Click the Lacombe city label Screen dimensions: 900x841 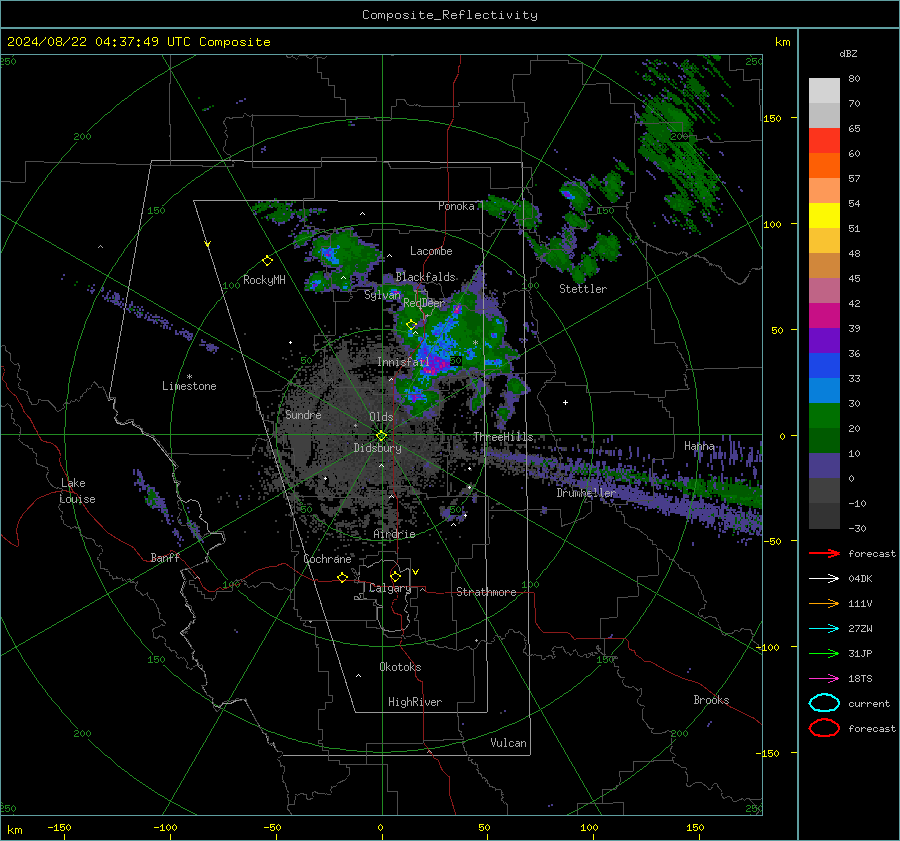pos(431,251)
